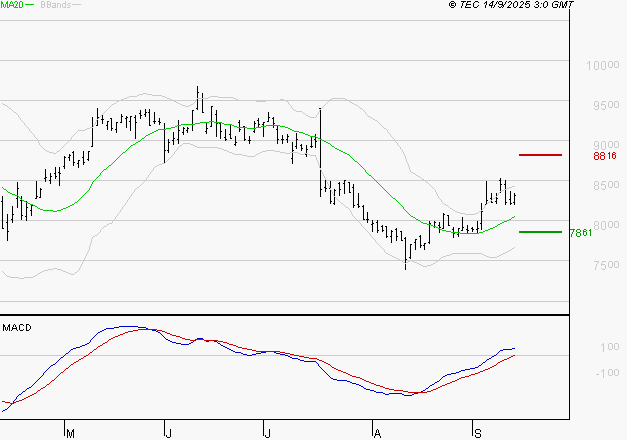Viewport: 627px width, 440px height.
Task: Click the green 7861 support line
Action: tap(540, 232)
